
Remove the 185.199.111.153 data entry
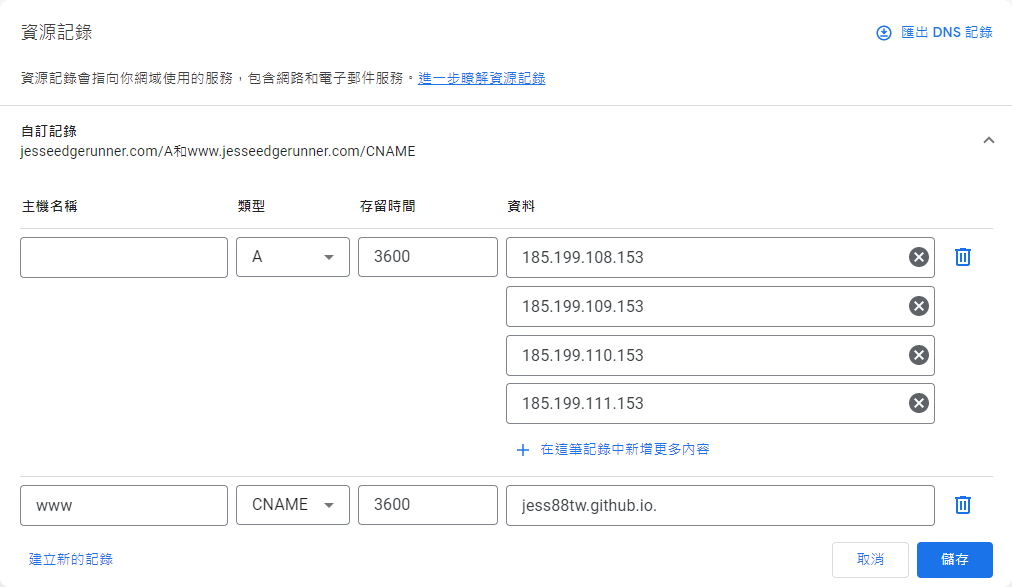pyautogui.click(x=919, y=403)
